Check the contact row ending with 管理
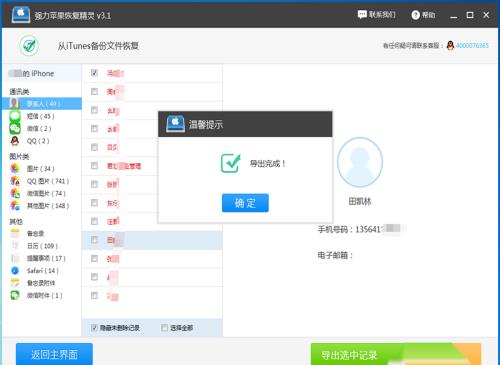Viewport: 500px width, 365px height. click(x=94, y=166)
